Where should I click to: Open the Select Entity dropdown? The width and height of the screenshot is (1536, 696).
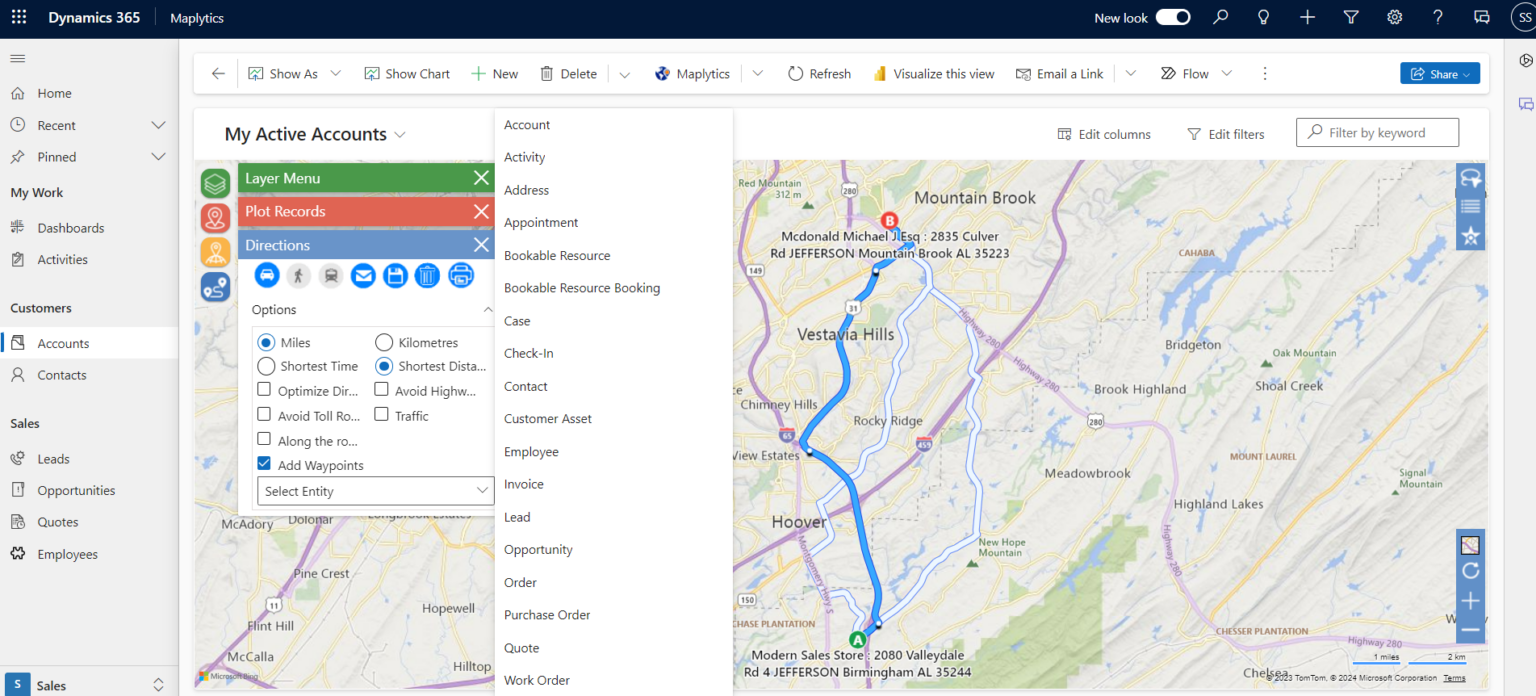[375, 491]
